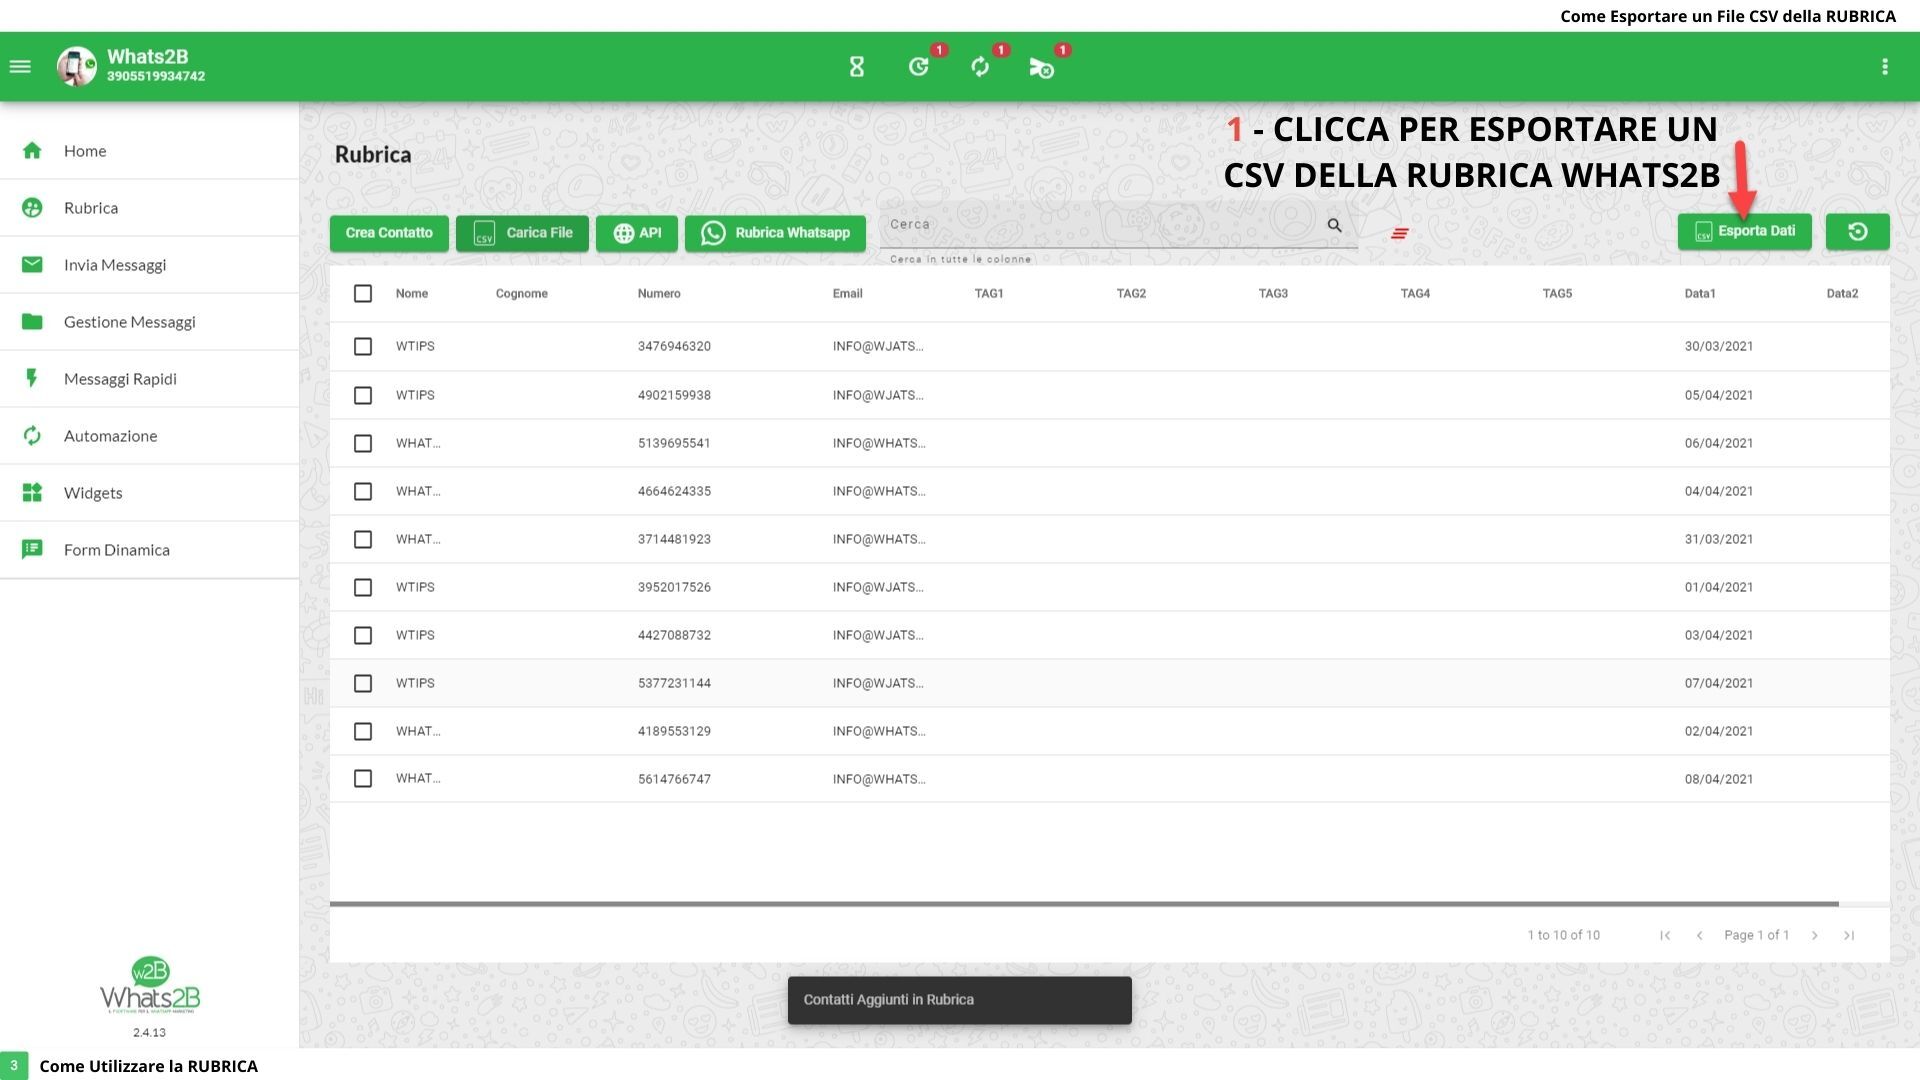Go to the next page
1920x1080 pixels.
pos(1815,935)
